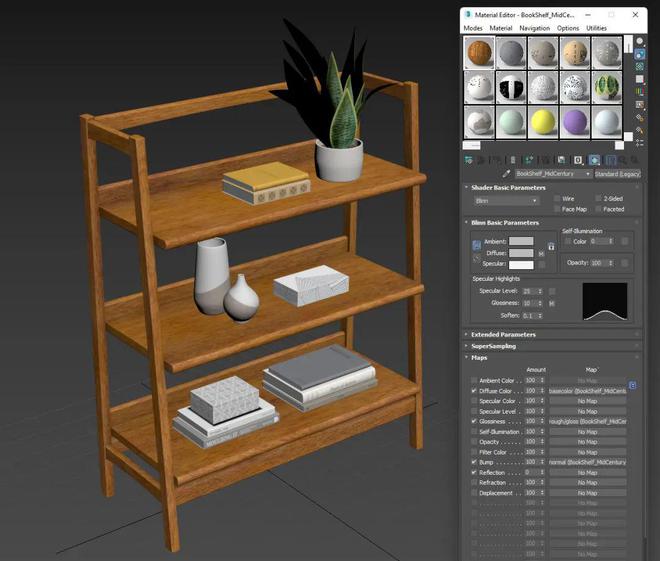This screenshot has width=660, height=561.
Task: Click the Standard (Legacy) material type button
Action: pos(617,174)
